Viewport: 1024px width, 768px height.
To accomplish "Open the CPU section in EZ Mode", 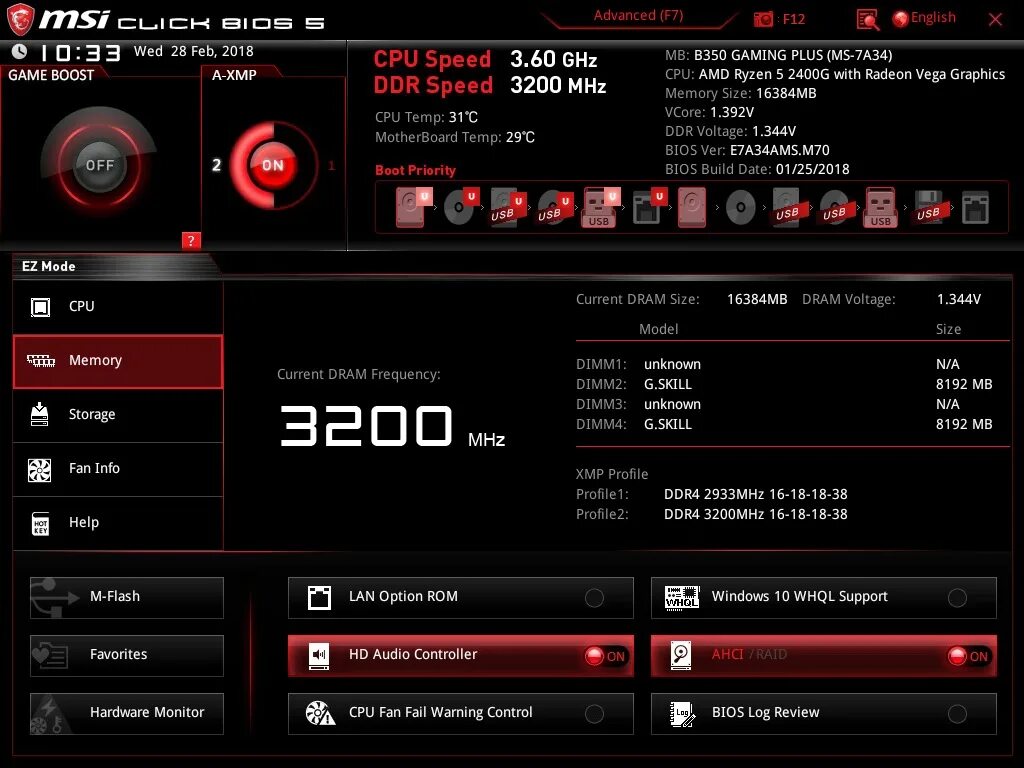I will tap(118, 307).
